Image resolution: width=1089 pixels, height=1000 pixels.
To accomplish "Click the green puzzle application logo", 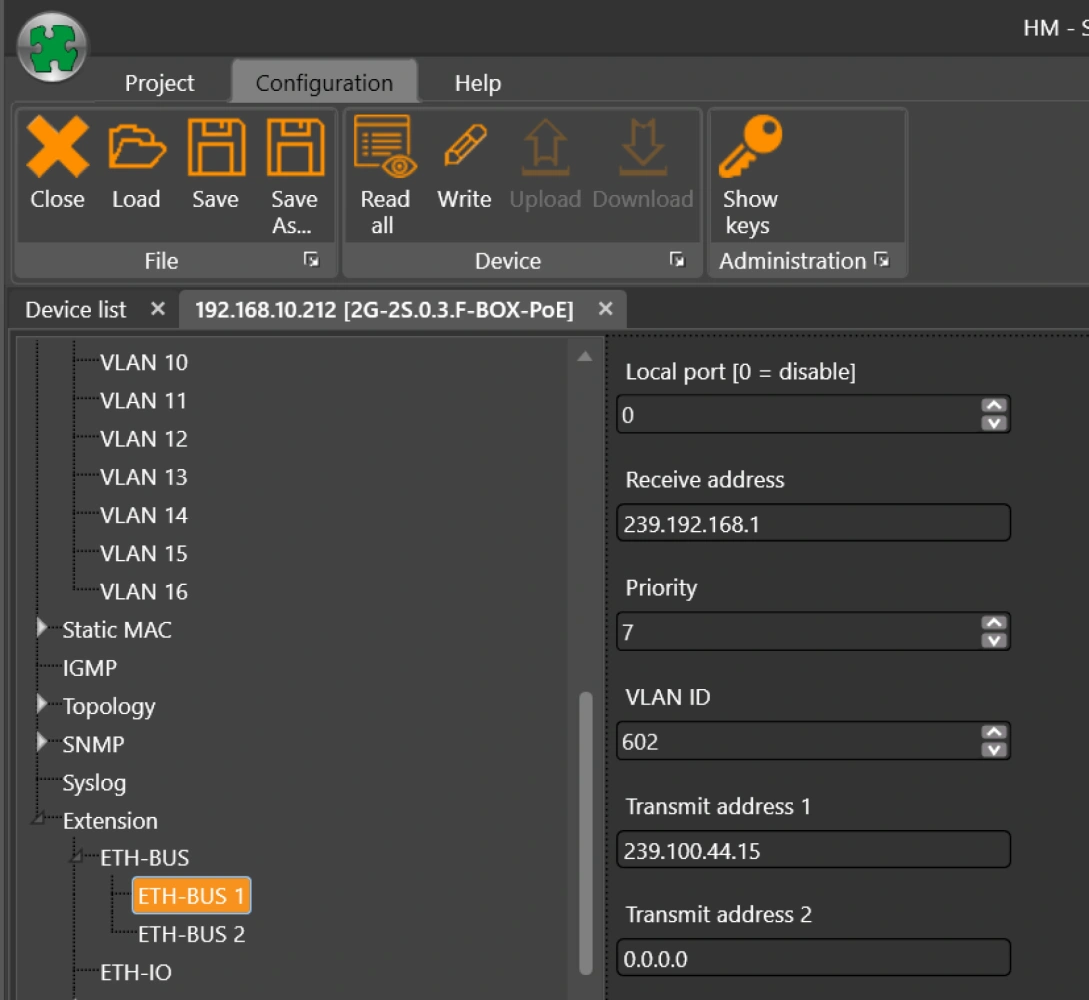I will pyautogui.click(x=52, y=46).
